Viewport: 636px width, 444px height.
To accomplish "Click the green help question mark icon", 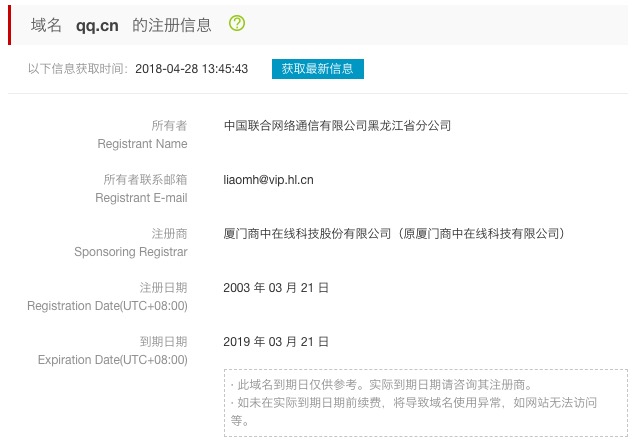I will pos(237,24).
